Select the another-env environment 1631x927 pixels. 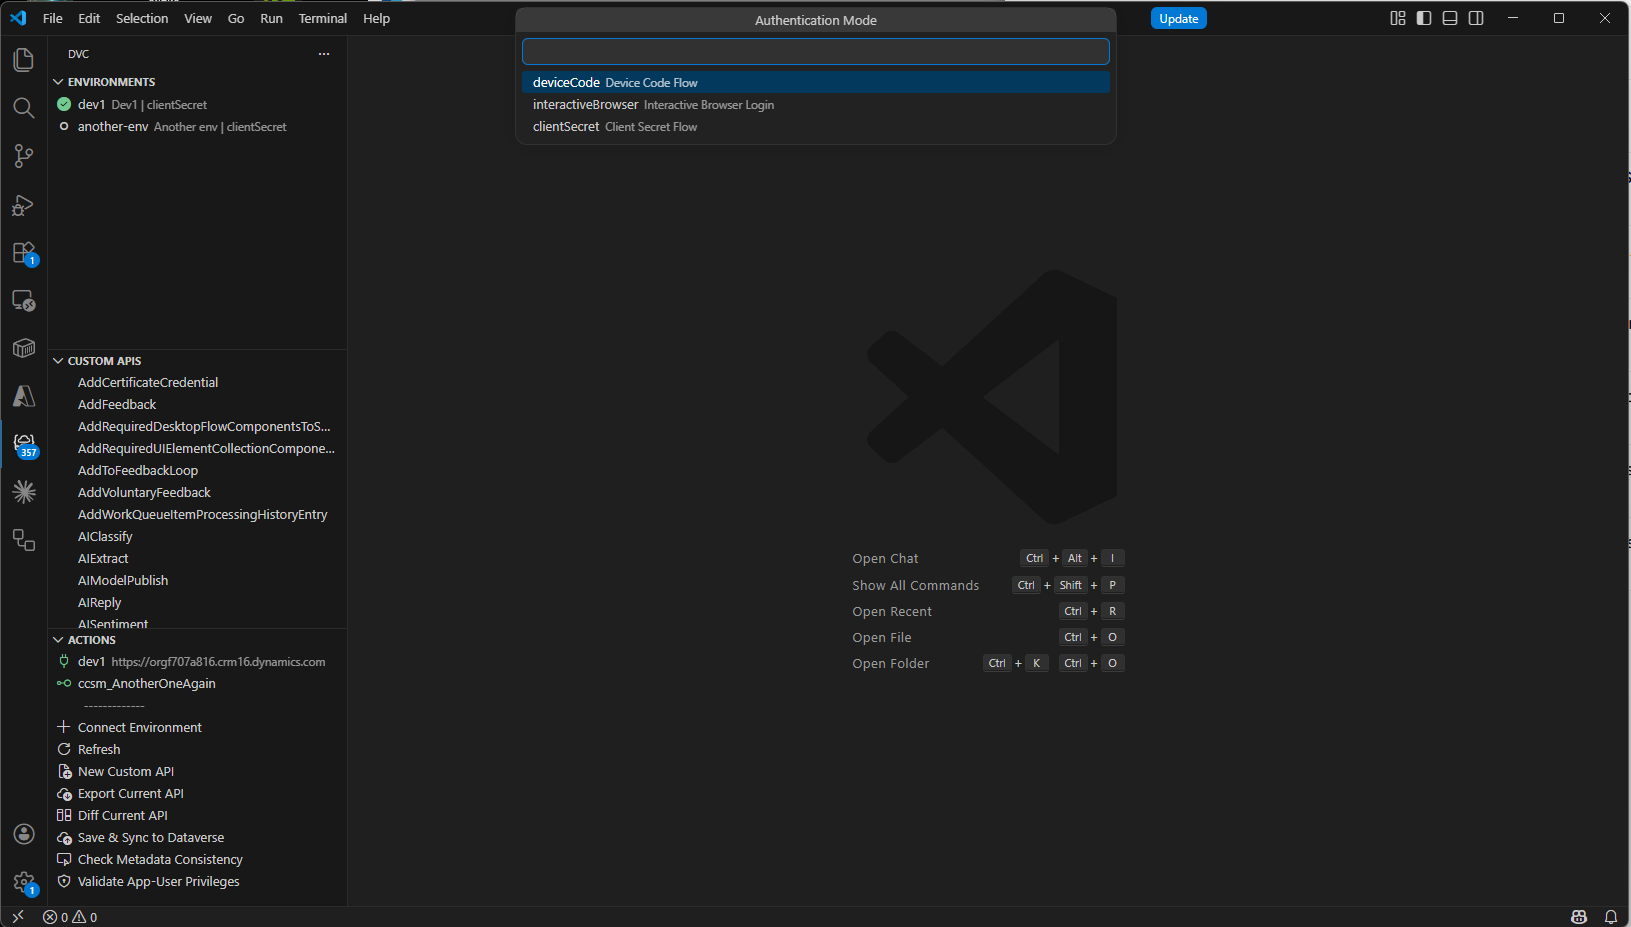(x=198, y=127)
